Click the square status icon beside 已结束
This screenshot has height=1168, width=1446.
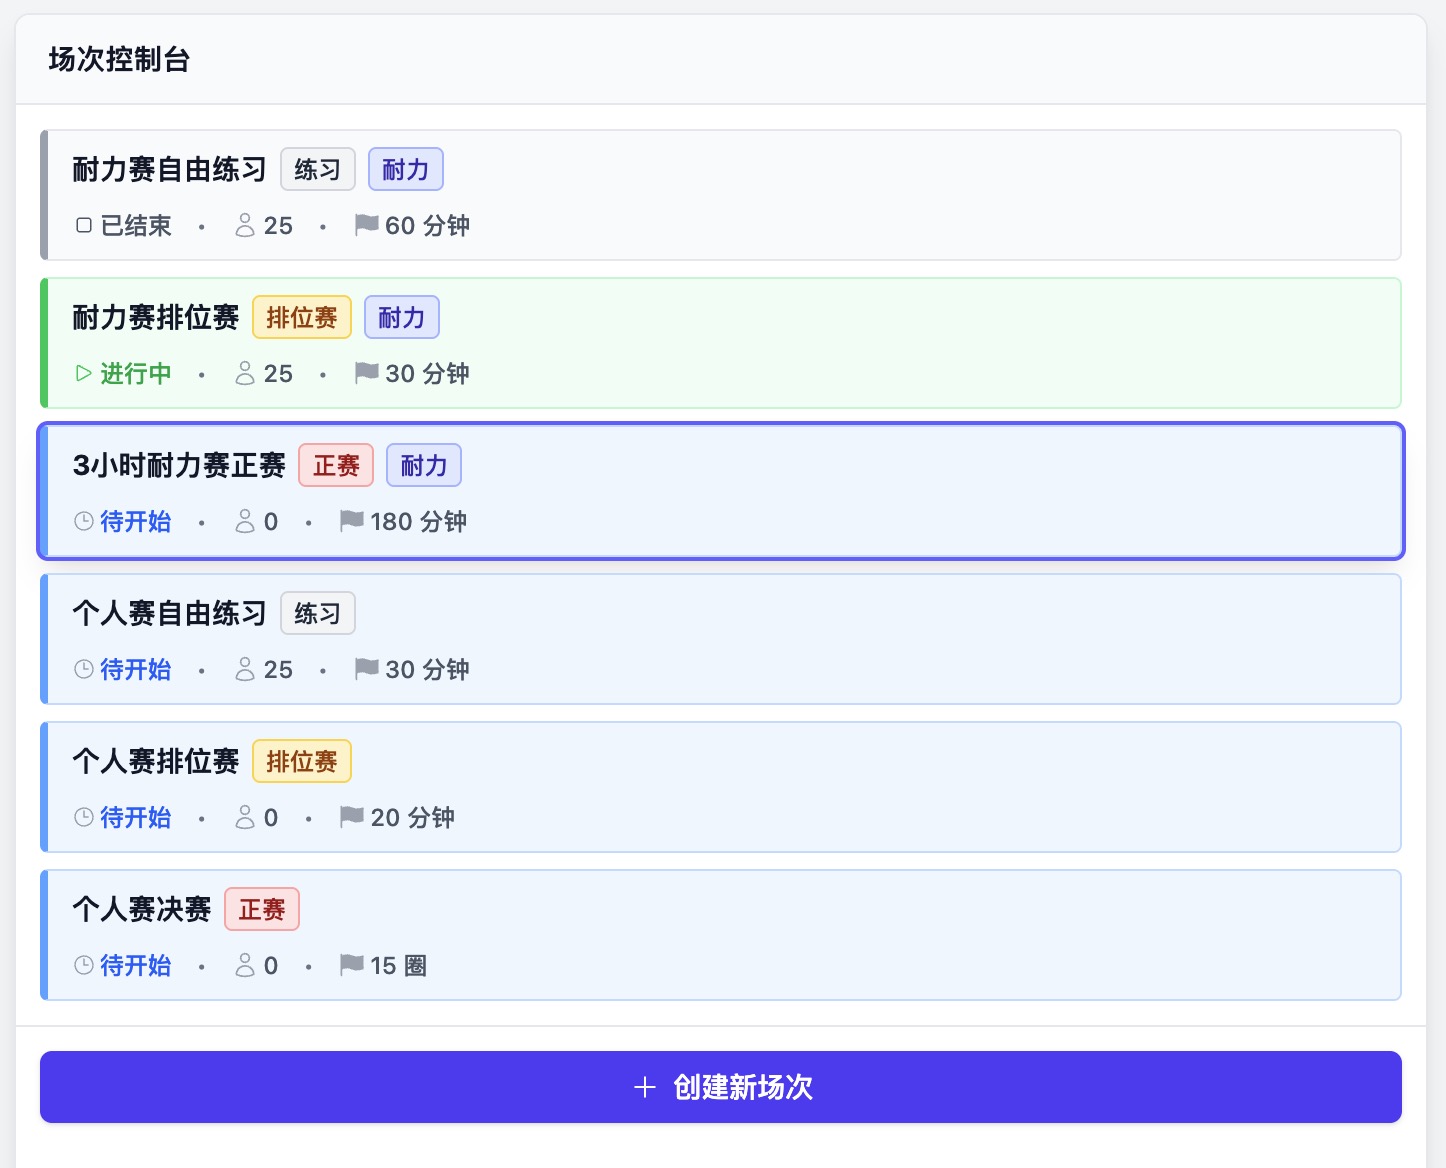click(x=83, y=225)
